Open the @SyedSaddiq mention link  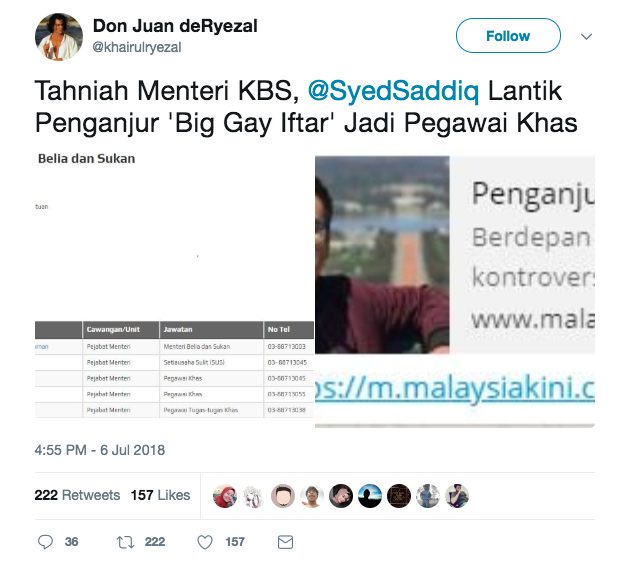tap(393, 91)
